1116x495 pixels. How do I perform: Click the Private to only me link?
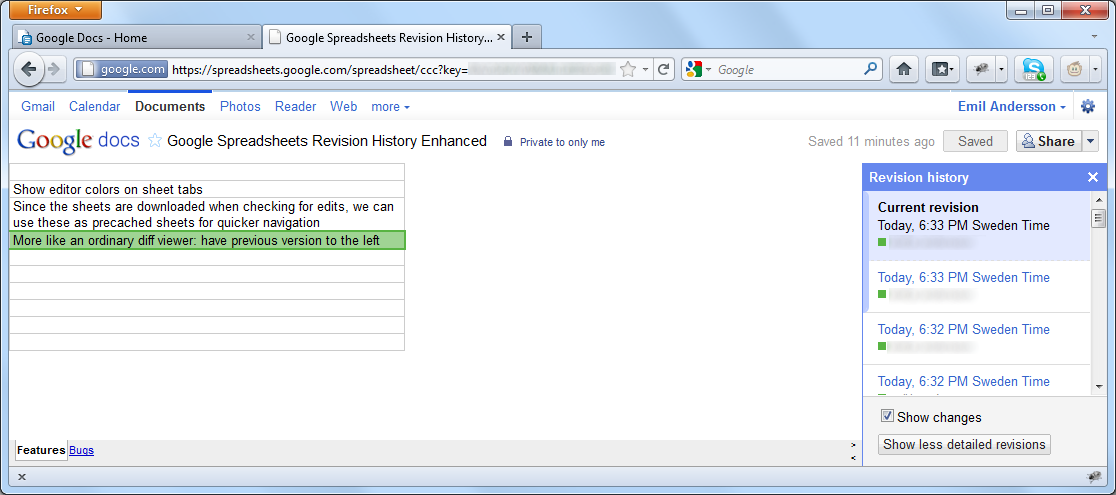pos(562,142)
